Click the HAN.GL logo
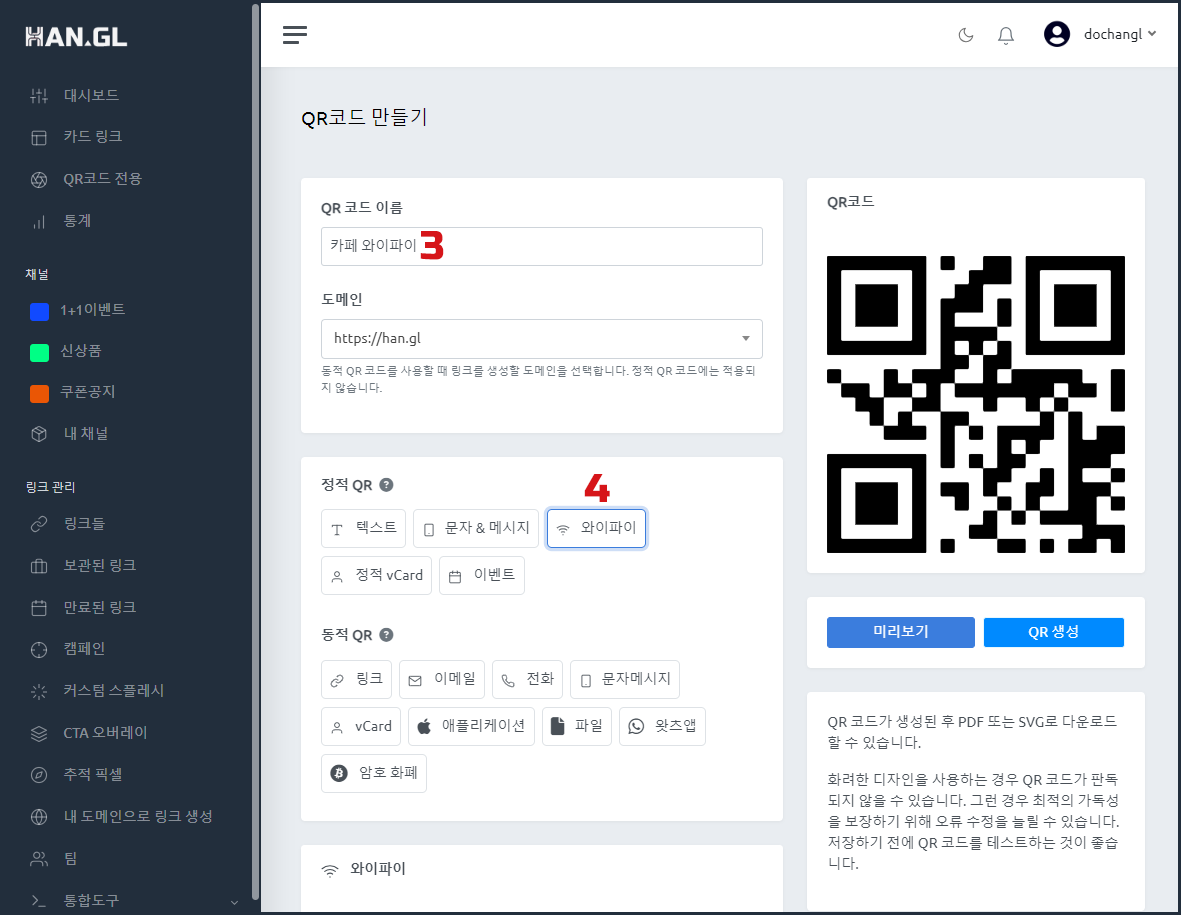 76,37
